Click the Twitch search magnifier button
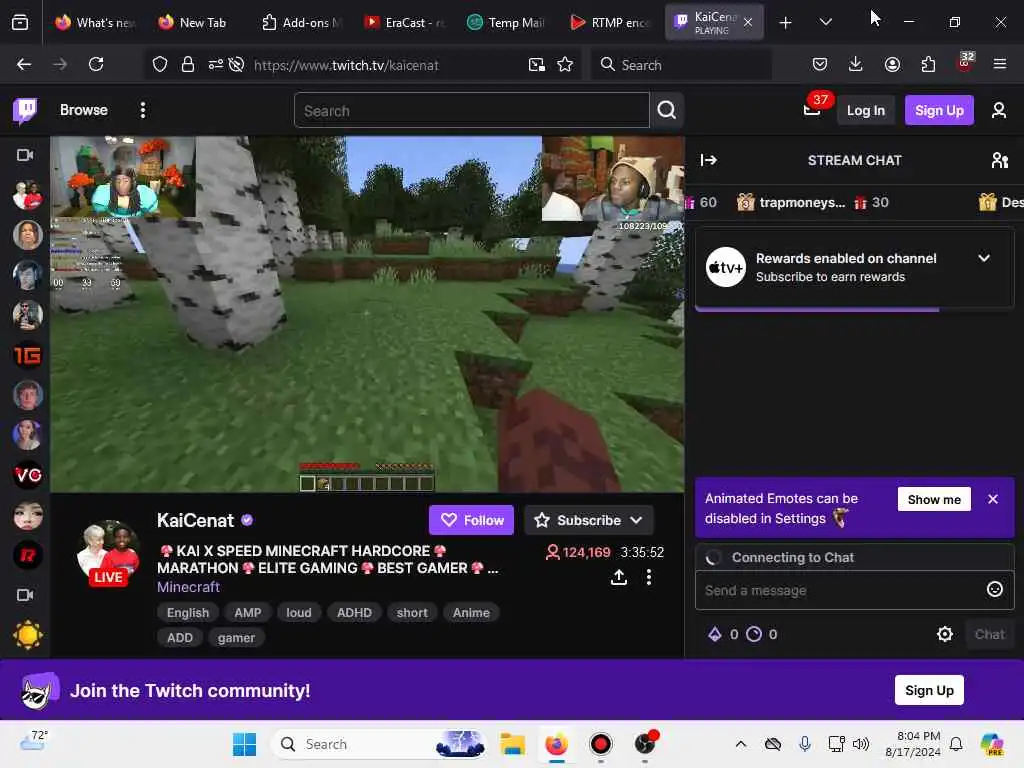Screen dimensions: 1024x768 point(667,110)
